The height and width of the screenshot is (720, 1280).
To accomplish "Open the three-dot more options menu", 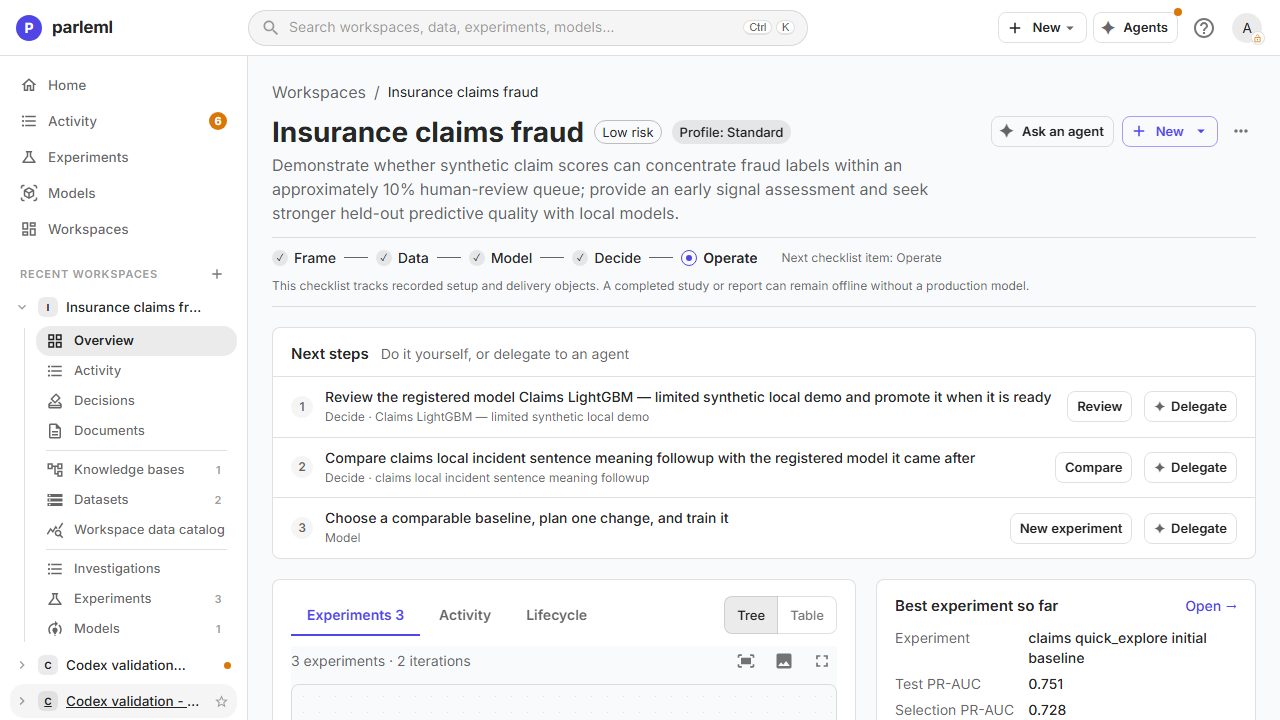I will (1241, 131).
